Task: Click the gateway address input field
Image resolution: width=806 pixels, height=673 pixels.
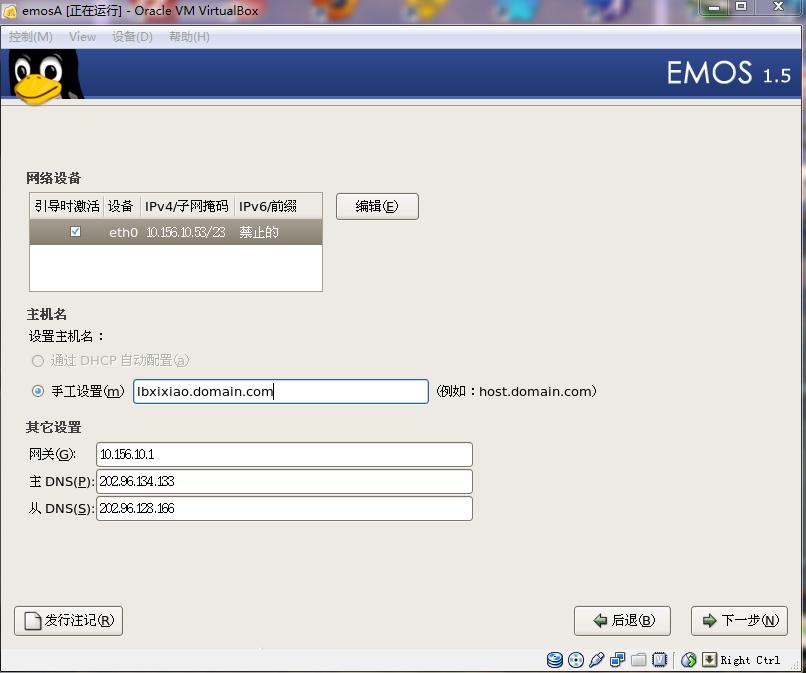Action: 284,455
